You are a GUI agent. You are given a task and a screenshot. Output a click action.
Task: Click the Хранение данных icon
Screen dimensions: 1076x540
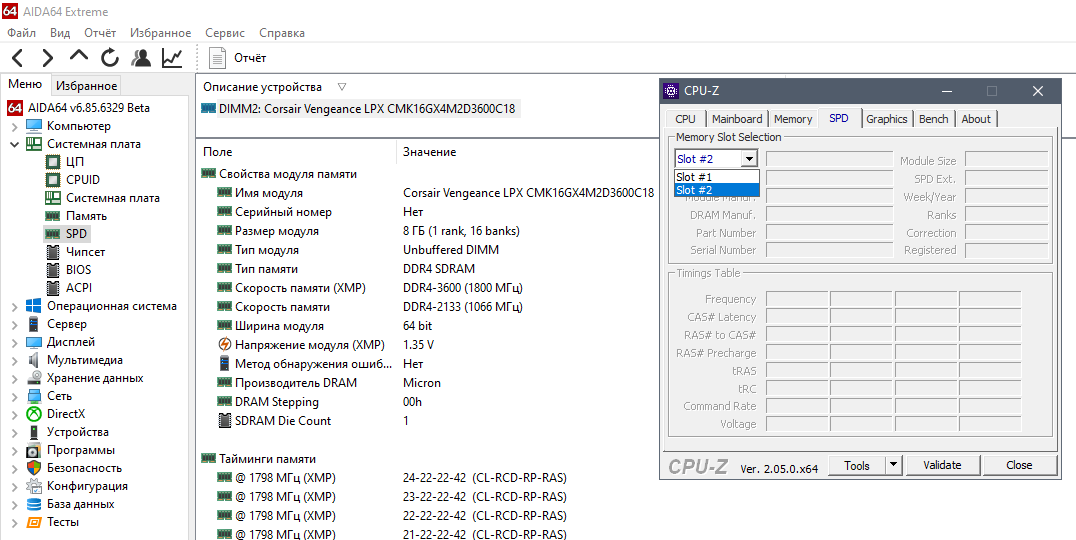click(x=34, y=378)
